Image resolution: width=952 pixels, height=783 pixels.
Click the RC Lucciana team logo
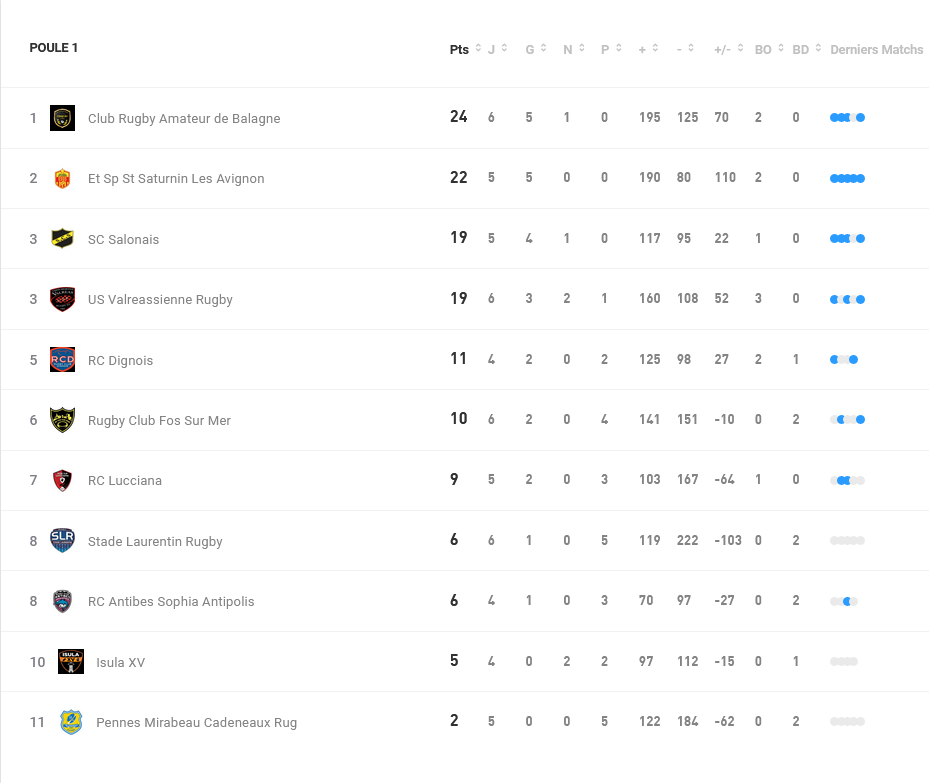(62, 480)
